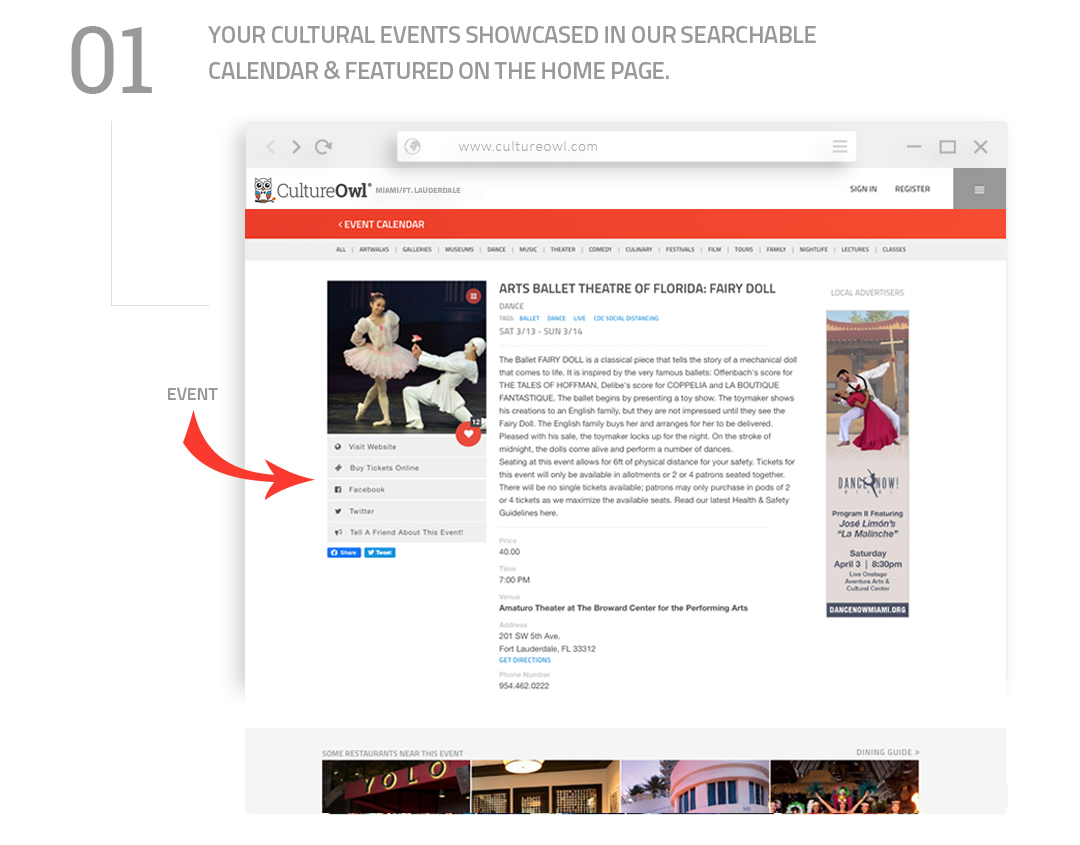Click the browser forward arrow icon
1080x845 pixels.
click(x=296, y=147)
